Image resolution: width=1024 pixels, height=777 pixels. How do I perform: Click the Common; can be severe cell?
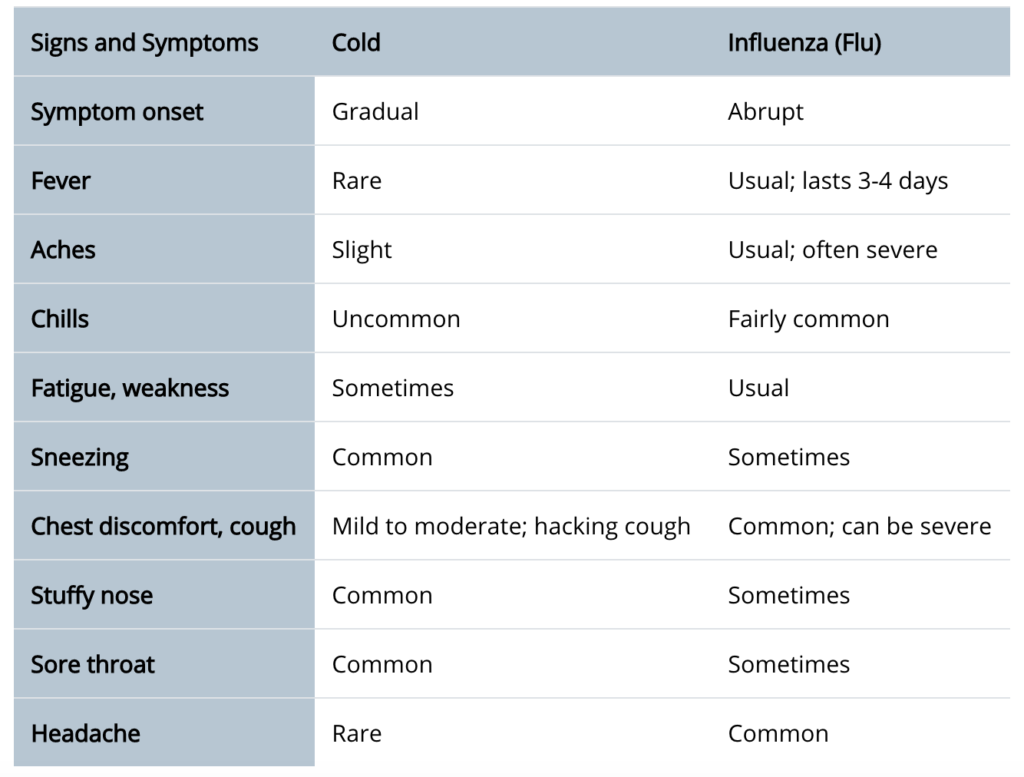(859, 527)
